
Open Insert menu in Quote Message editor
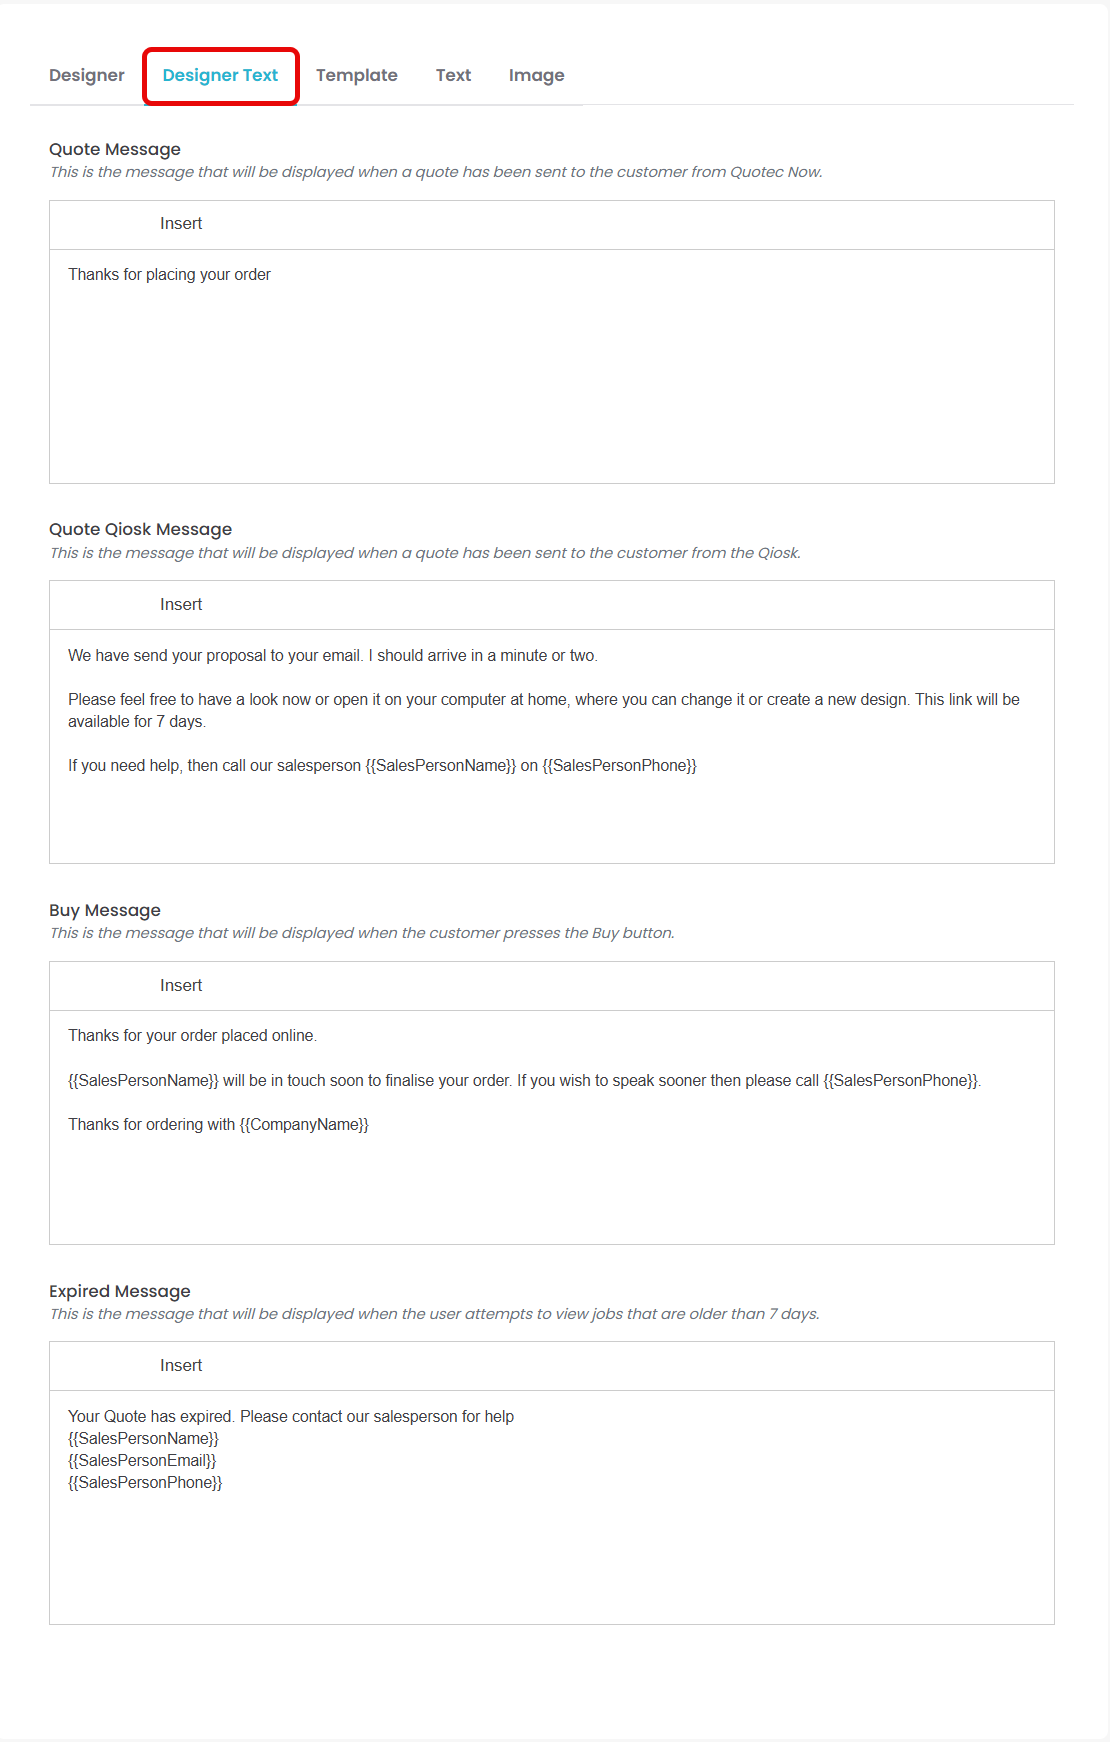(181, 224)
